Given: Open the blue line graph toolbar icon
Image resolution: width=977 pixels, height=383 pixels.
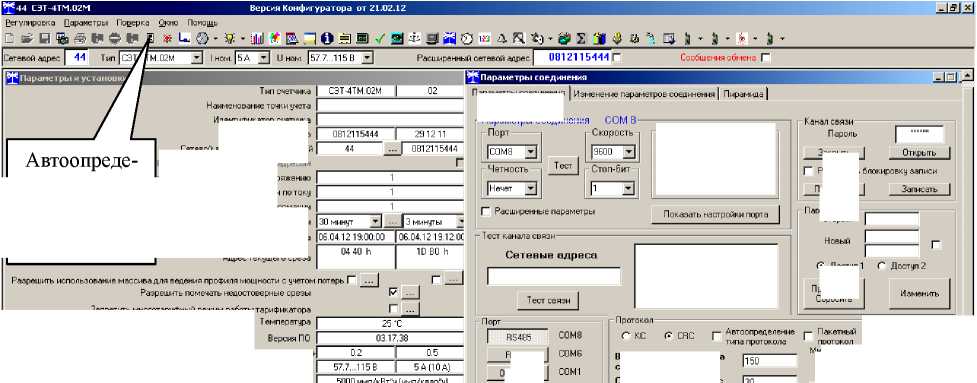Looking at the screenshot, I should click(x=184, y=39).
